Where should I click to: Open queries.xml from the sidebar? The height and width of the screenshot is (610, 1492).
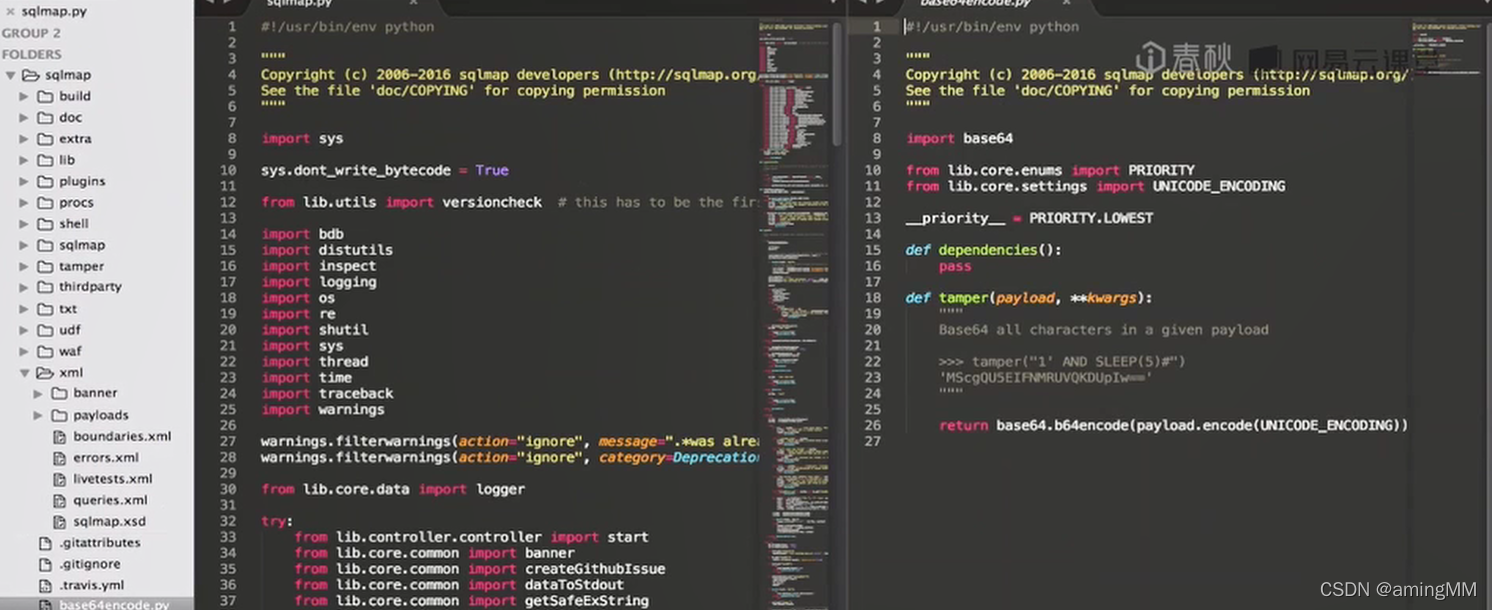110,500
